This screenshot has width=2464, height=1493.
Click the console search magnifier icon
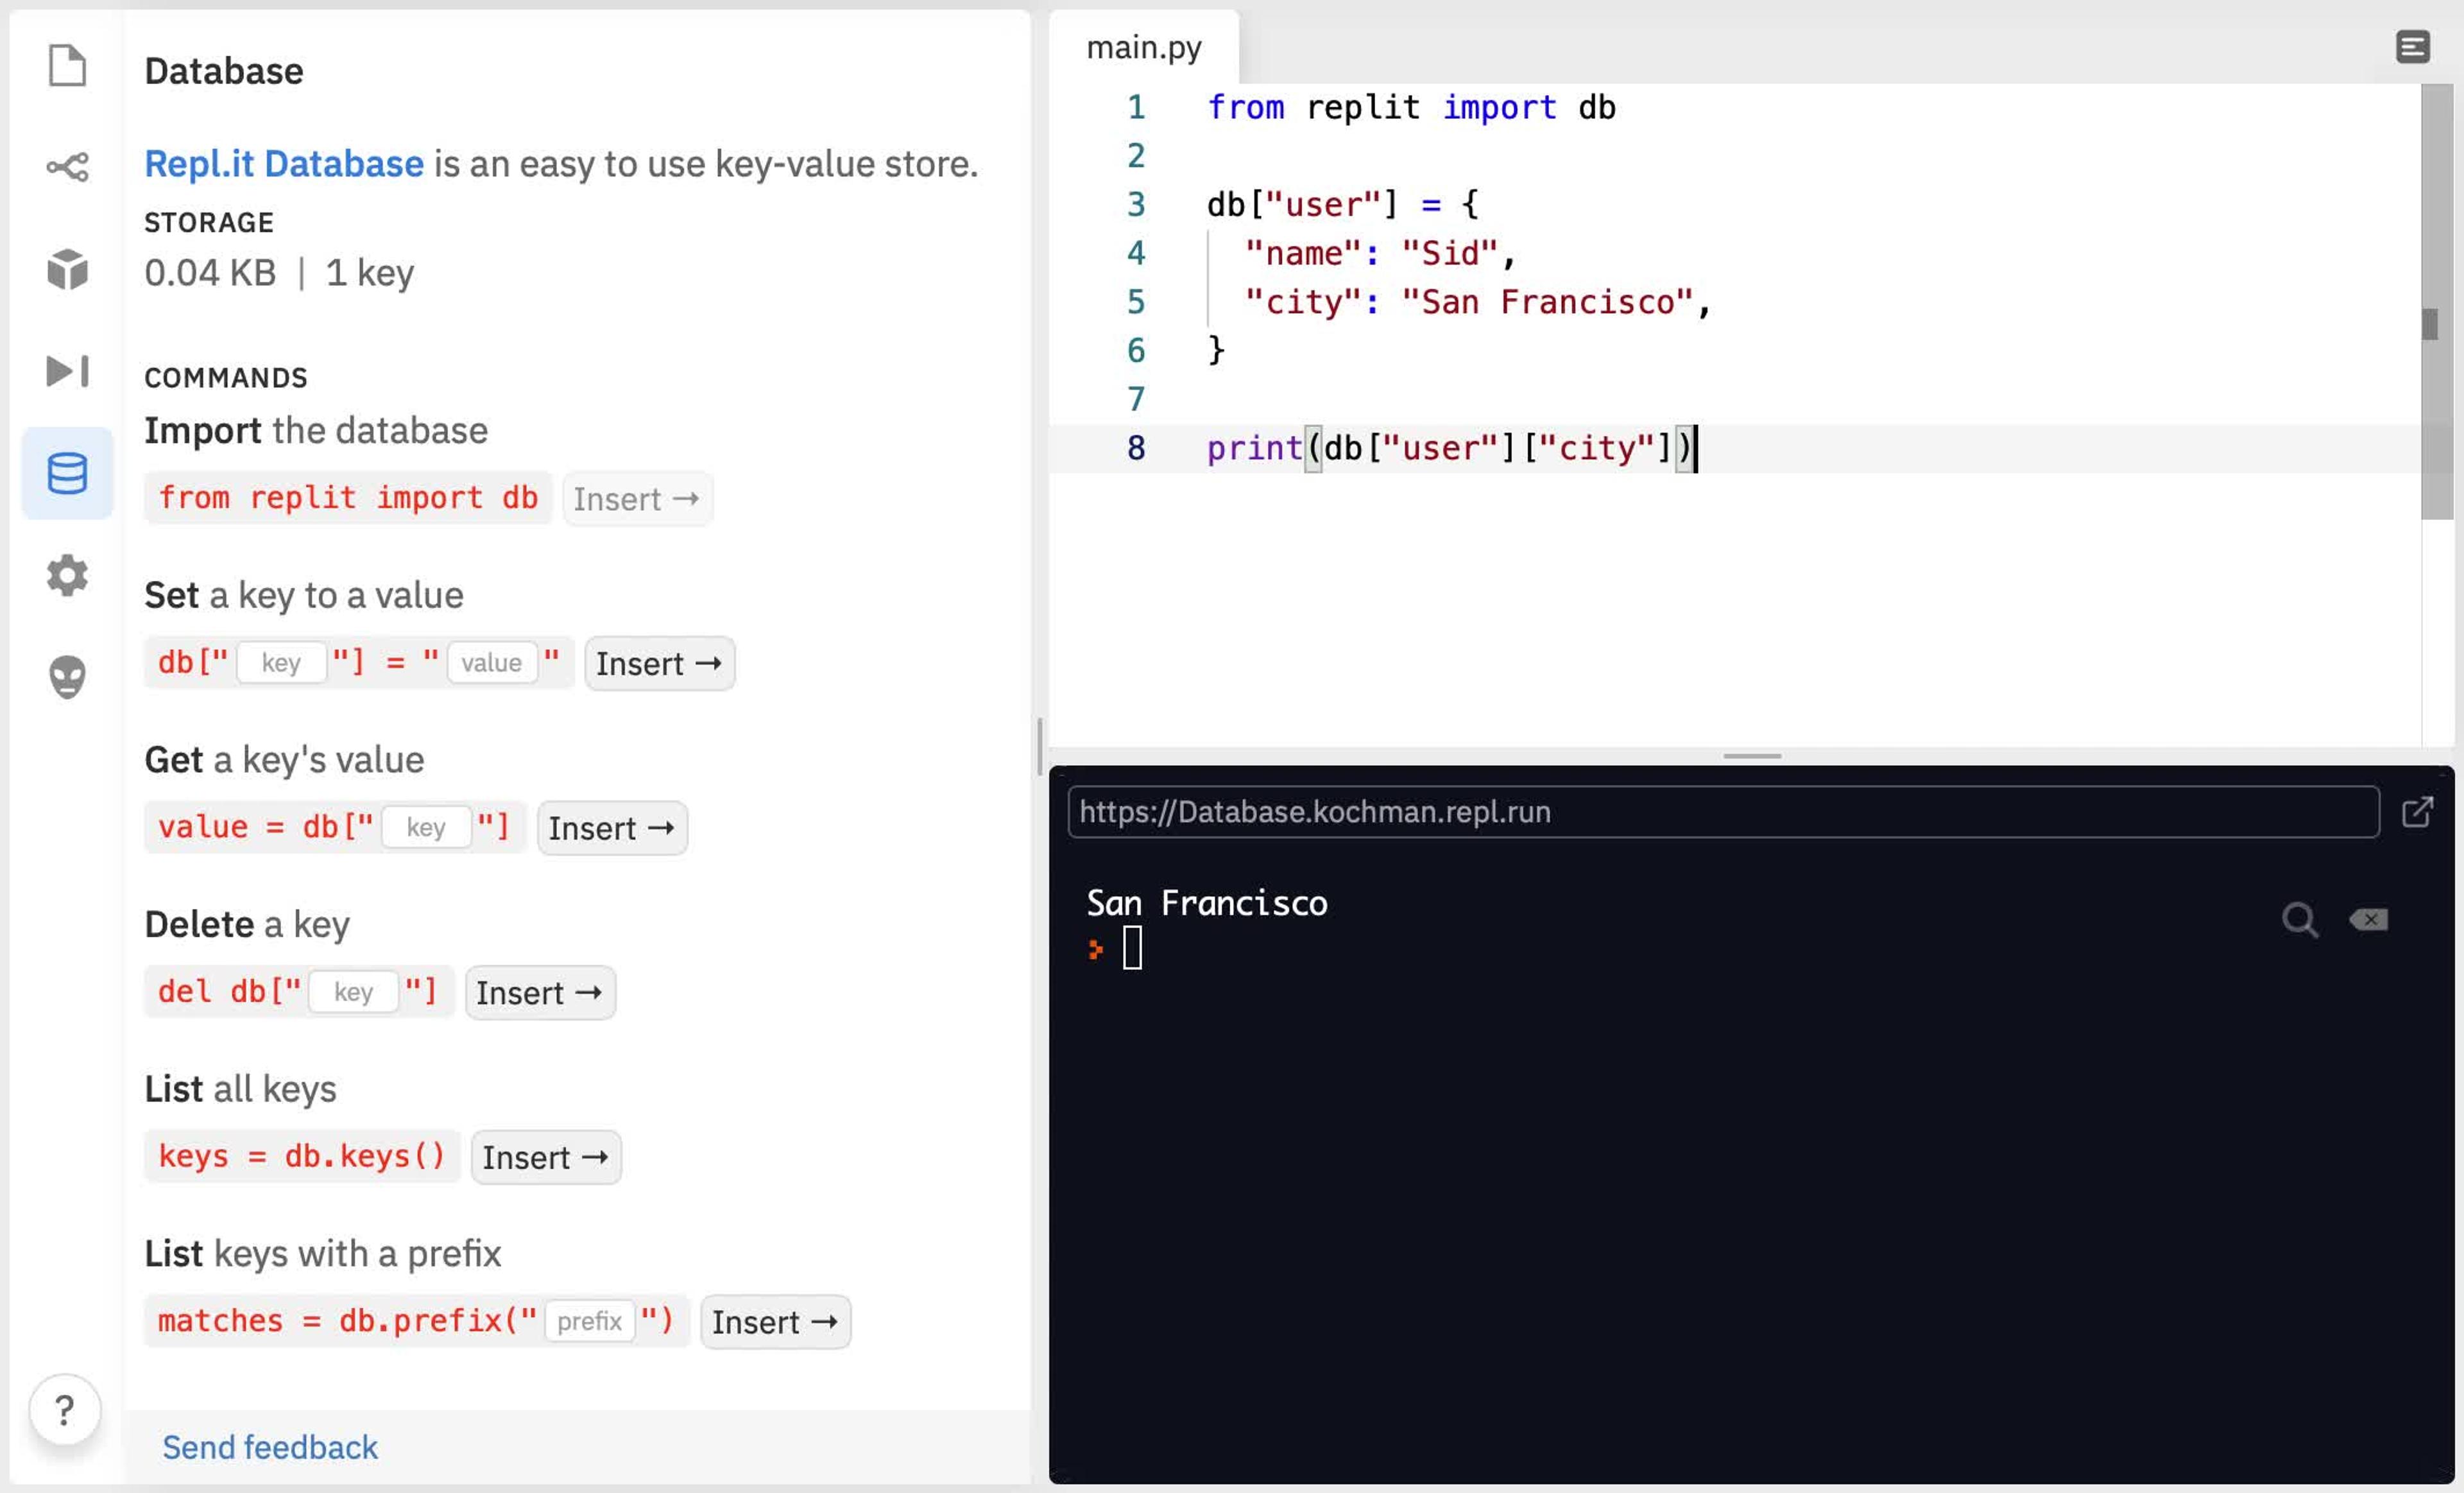coord(2299,919)
